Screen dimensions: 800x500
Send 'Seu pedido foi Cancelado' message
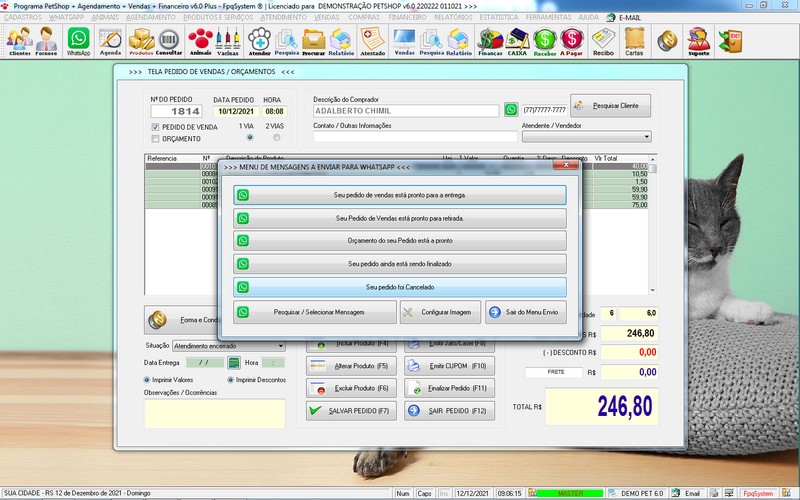coord(399,287)
